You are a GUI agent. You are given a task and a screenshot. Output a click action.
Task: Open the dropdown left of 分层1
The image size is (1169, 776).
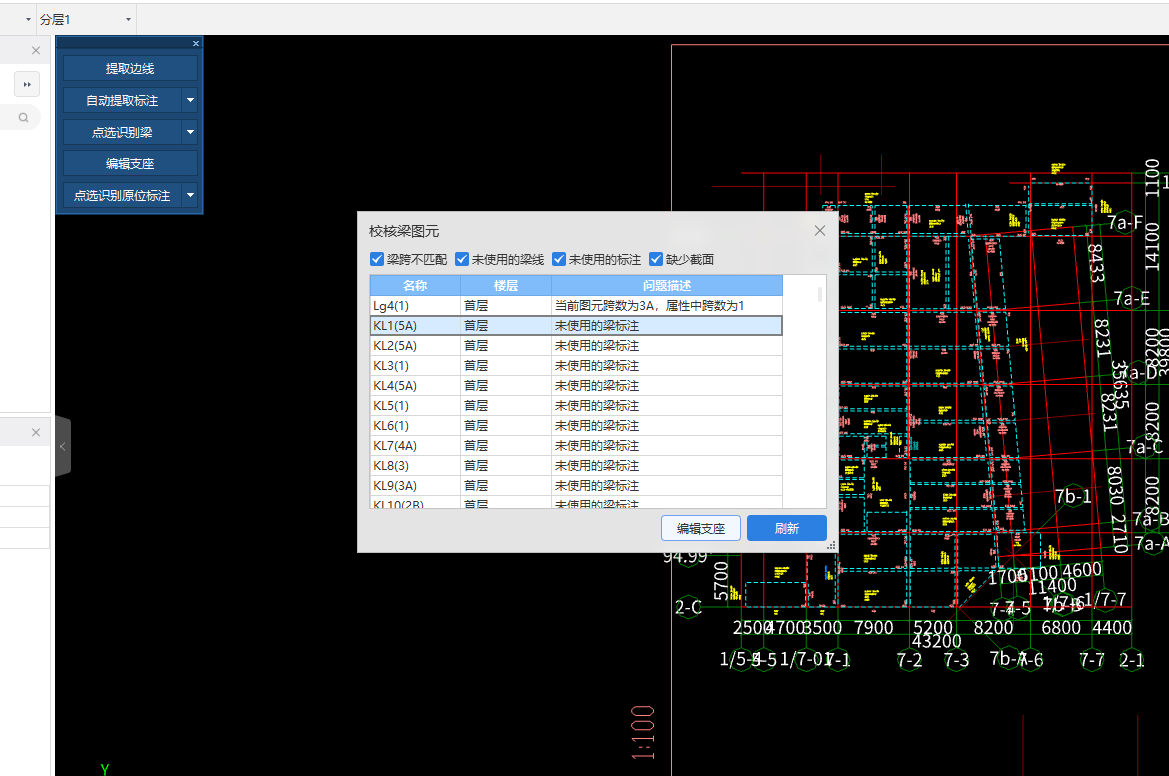(28, 19)
